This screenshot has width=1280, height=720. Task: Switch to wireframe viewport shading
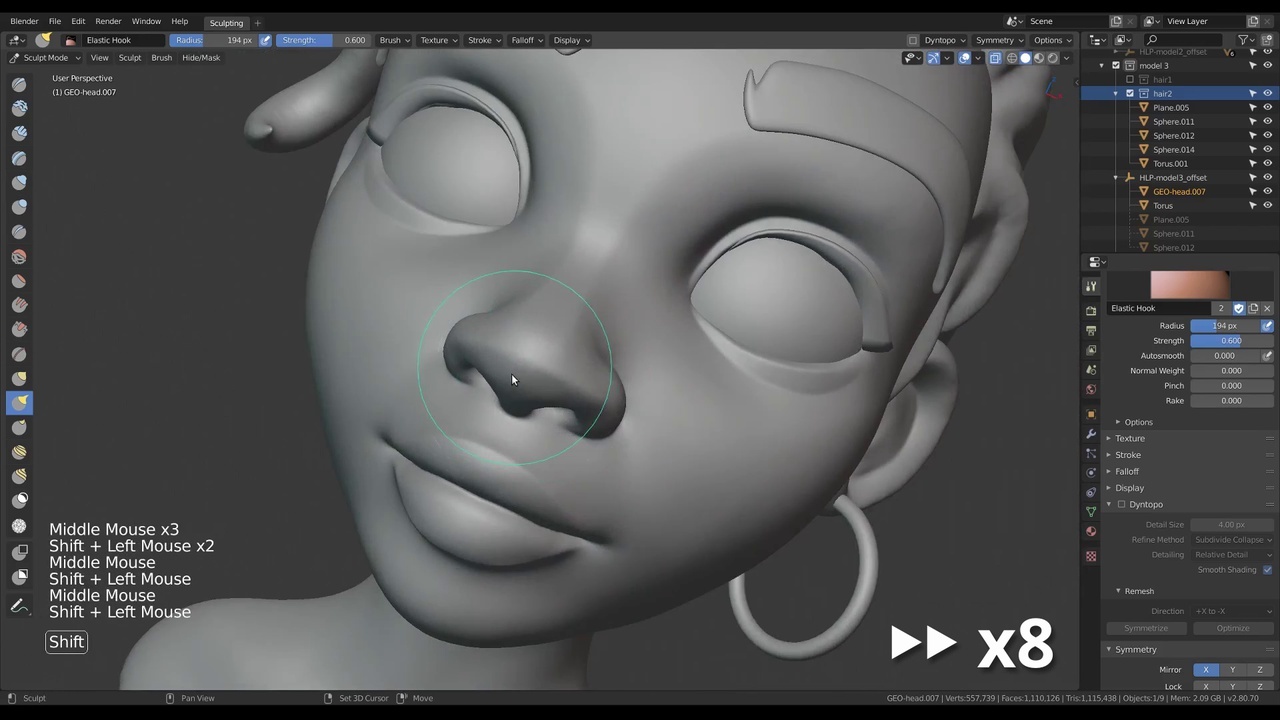coord(1011,58)
